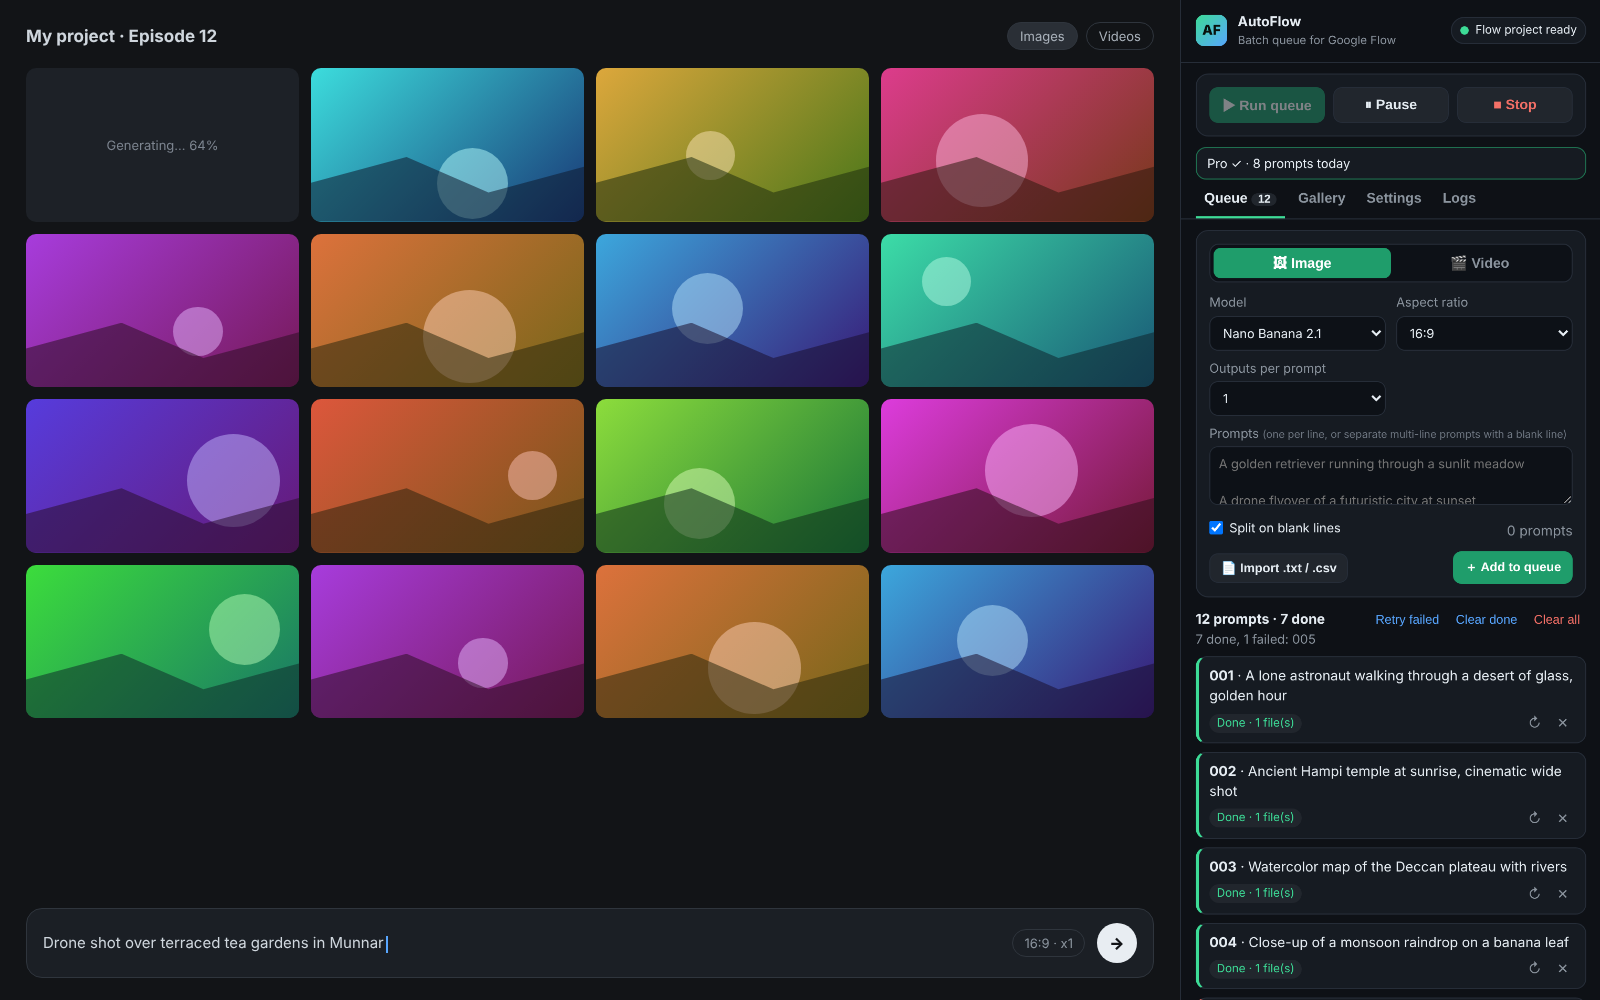Image resolution: width=1600 pixels, height=1000 pixels.
Task: Retry prompt 001 using its refresh icon
Action: [1534, 722]
